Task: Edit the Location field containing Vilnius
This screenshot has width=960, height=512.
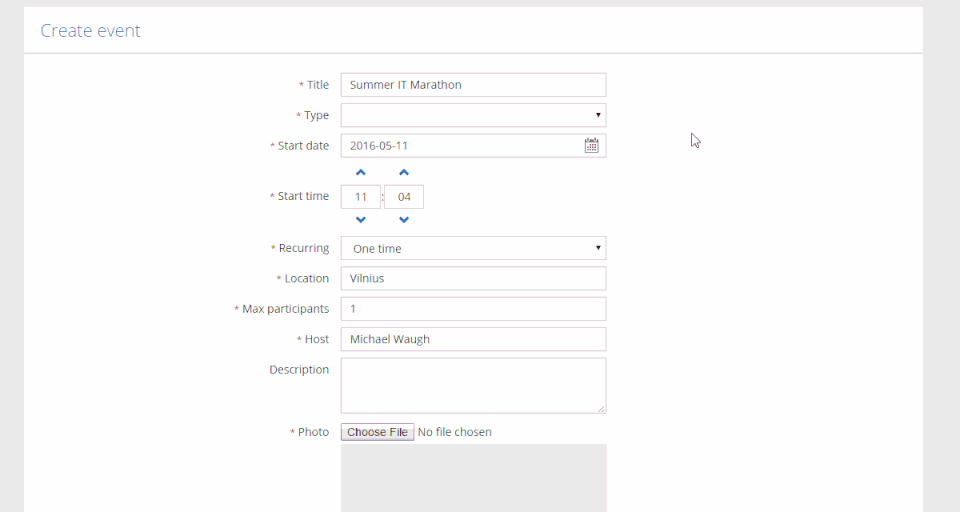Action: pos(473,278)
